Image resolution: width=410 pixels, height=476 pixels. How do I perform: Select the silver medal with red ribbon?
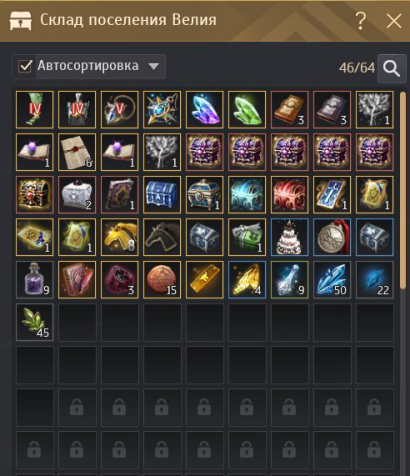pos(332,237)
